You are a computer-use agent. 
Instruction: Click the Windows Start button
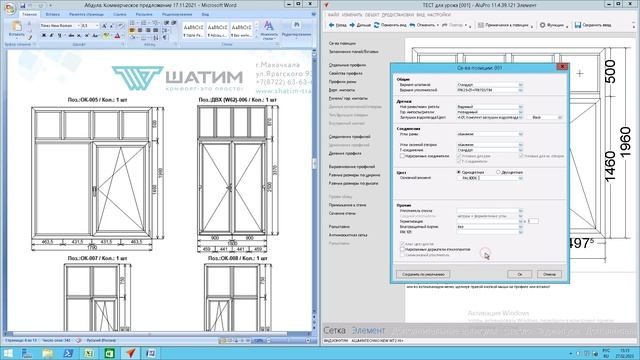tap(8, 353)
